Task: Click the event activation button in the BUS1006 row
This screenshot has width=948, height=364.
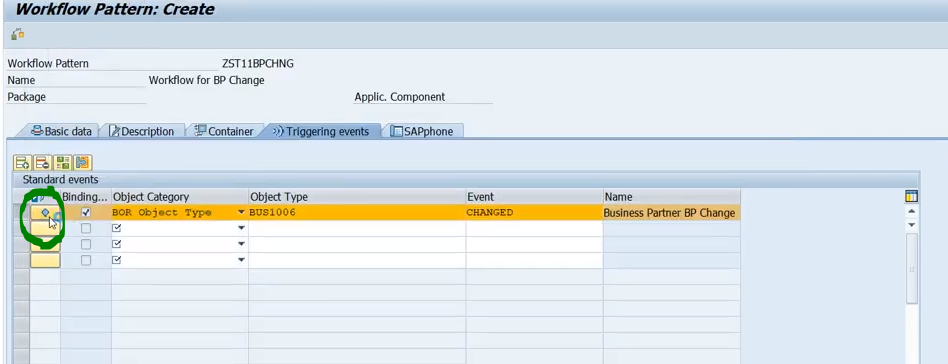Action: coord(45,213)
